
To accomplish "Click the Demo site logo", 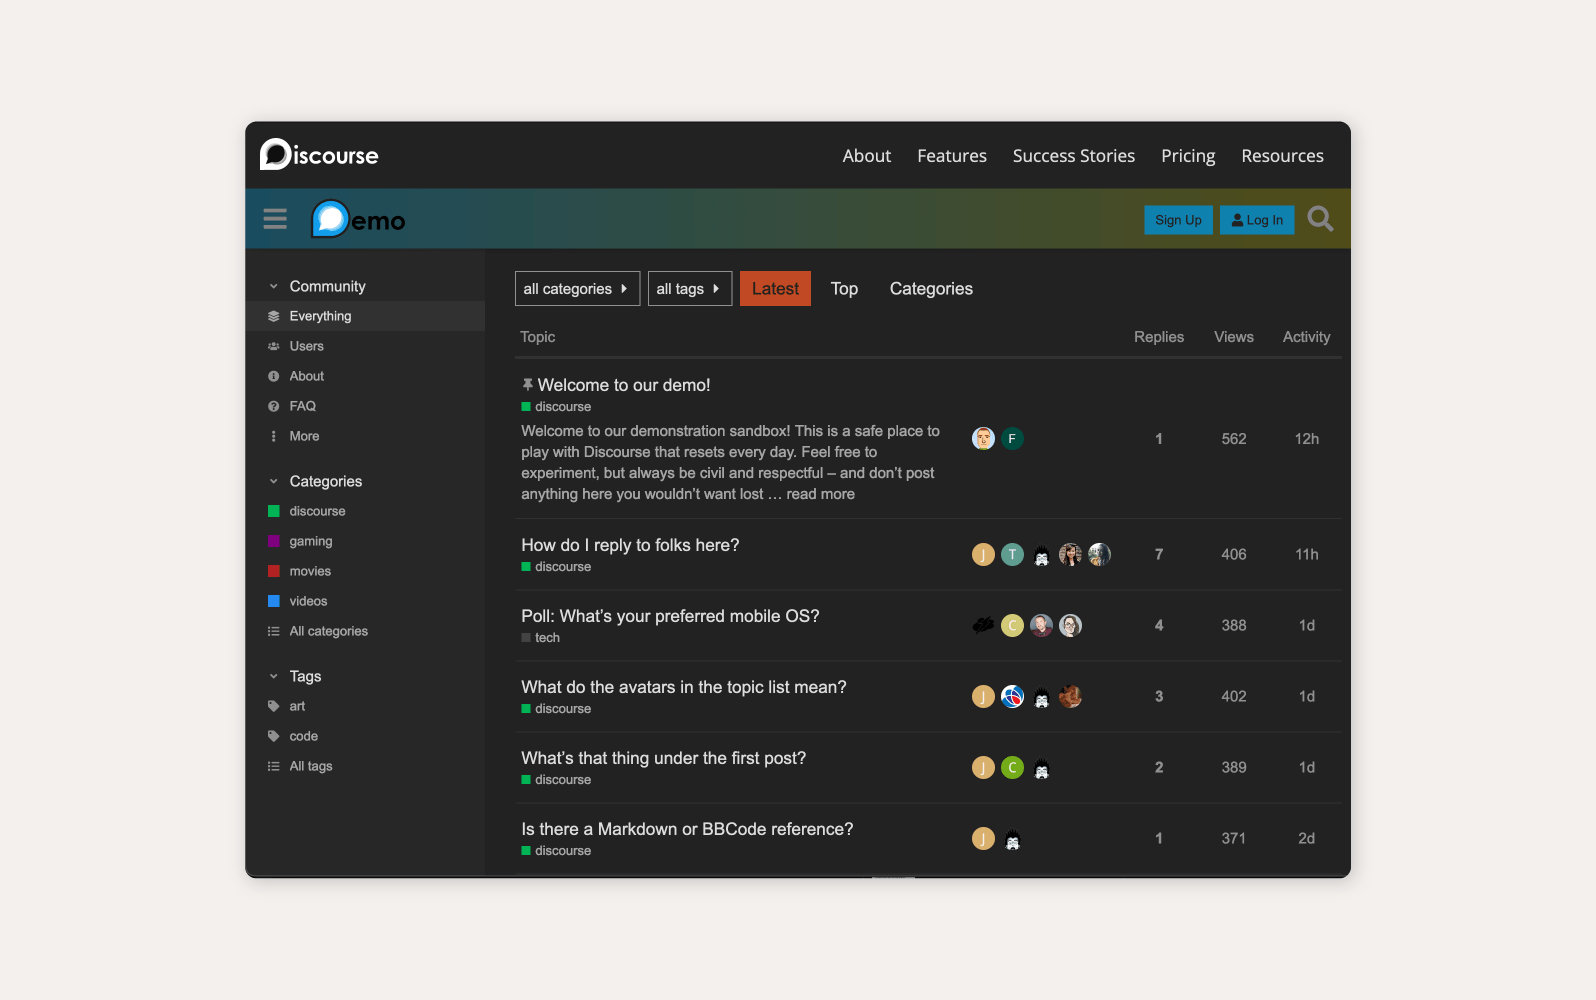I will (x=358, y=219).
